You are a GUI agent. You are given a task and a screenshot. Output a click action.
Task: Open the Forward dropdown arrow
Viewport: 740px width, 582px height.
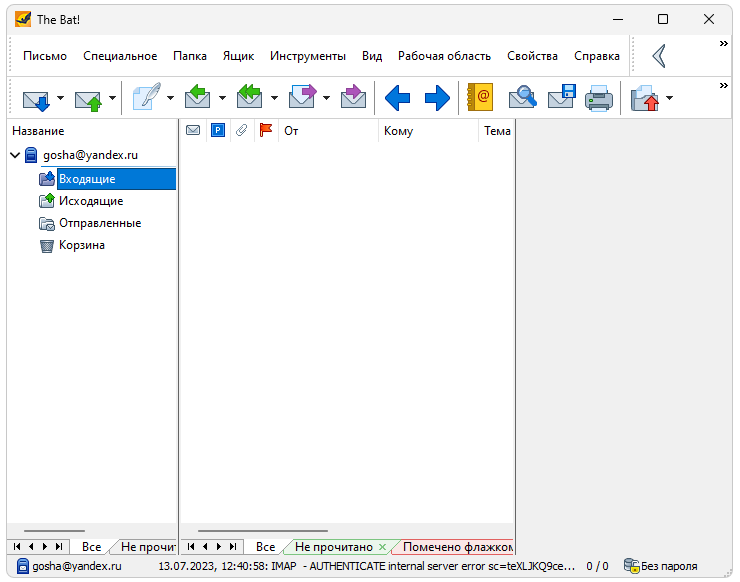pyautogui.click(x=326, y=98)
